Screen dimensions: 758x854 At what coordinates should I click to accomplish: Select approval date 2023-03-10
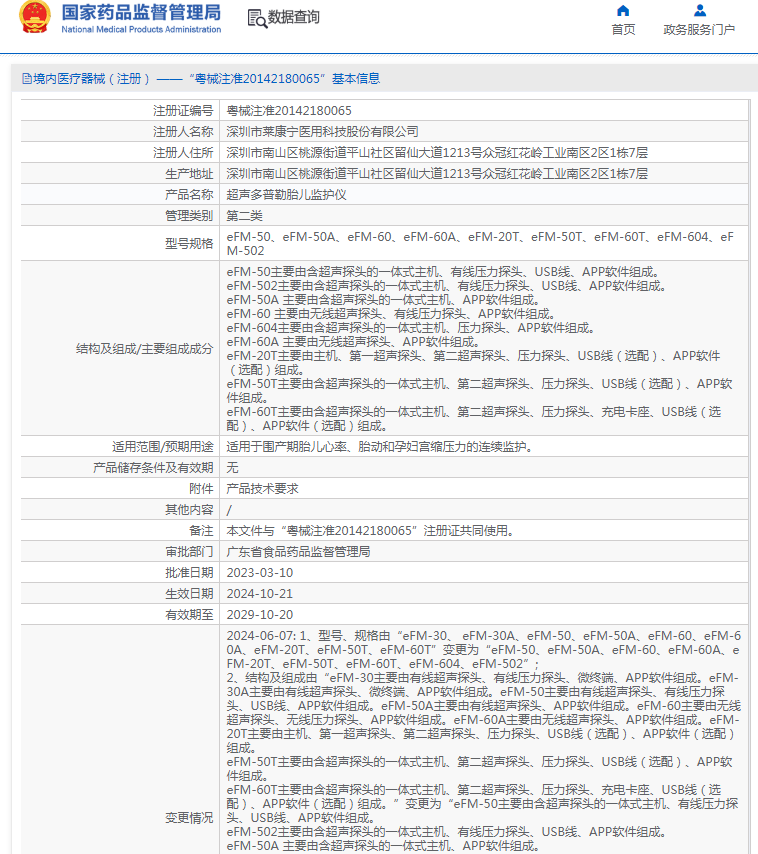click(260, 573)
